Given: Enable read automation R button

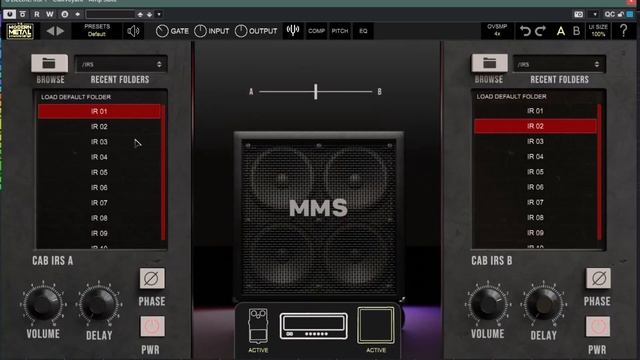Looking at the screenshot, I should [x=37, y=14].
